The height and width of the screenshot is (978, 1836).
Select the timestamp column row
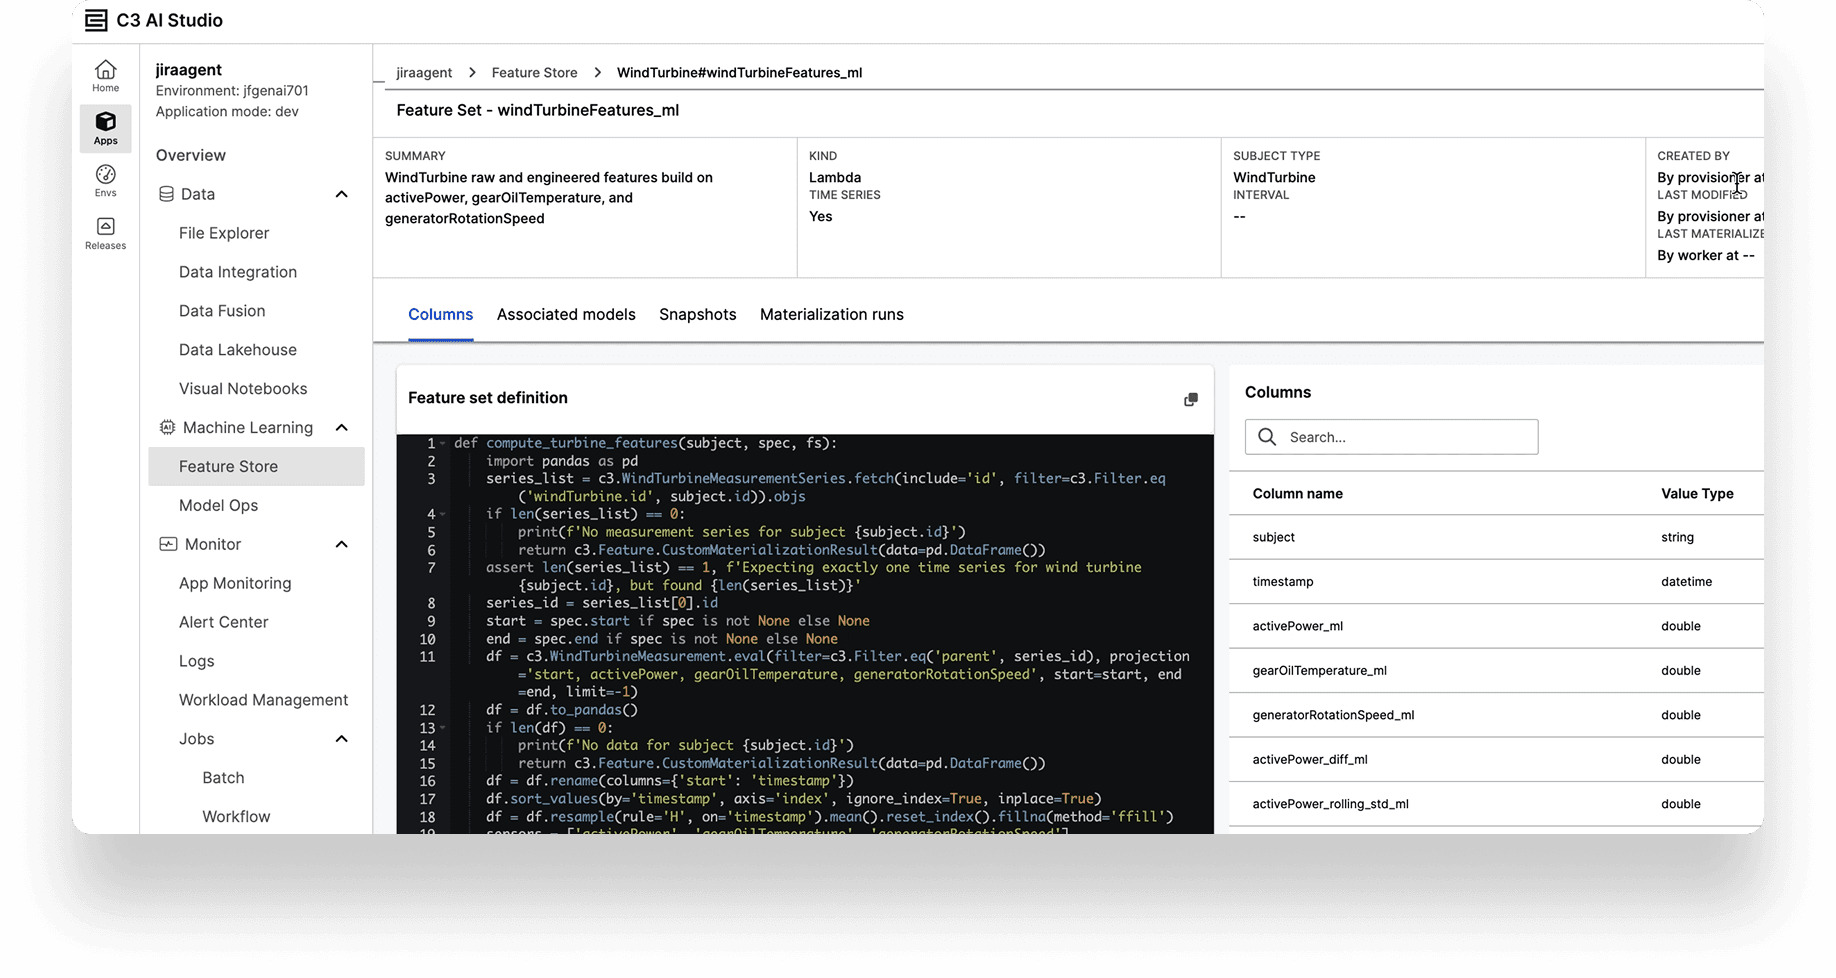pyautogui.click(x=1496, y=582)
